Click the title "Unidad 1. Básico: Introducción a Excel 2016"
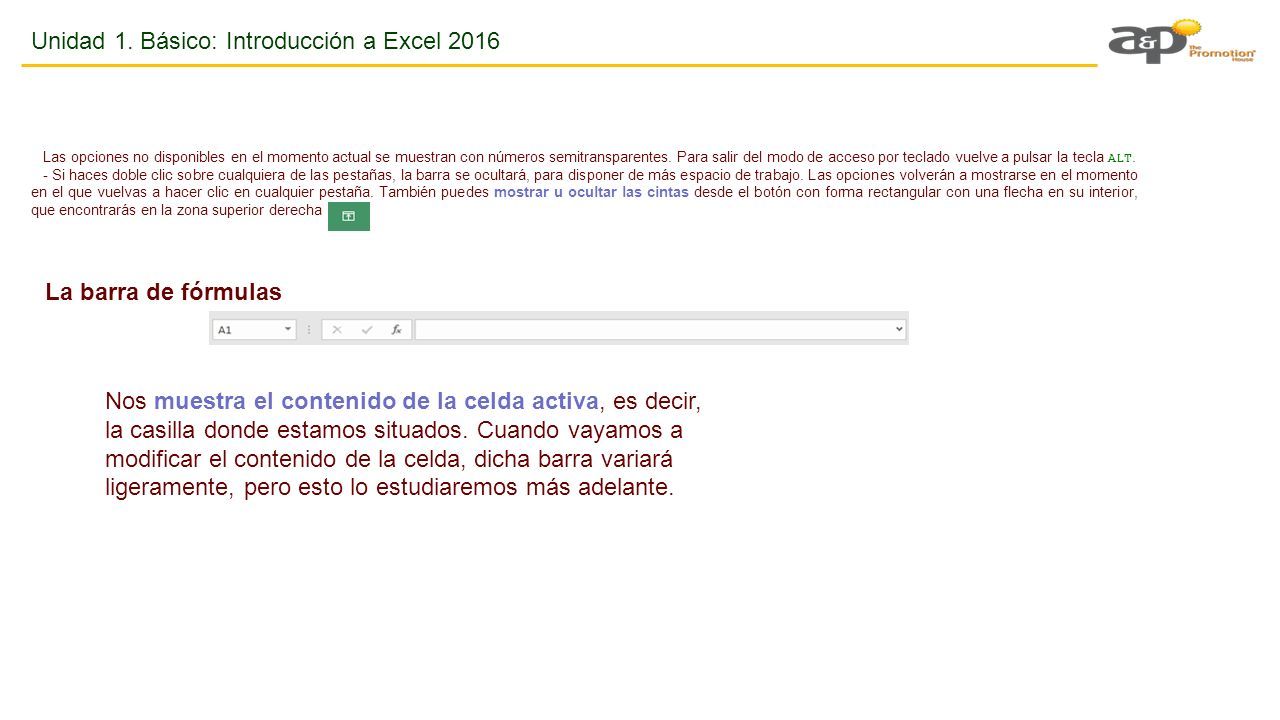The image size is (1280, 720). tap(266, 41)
